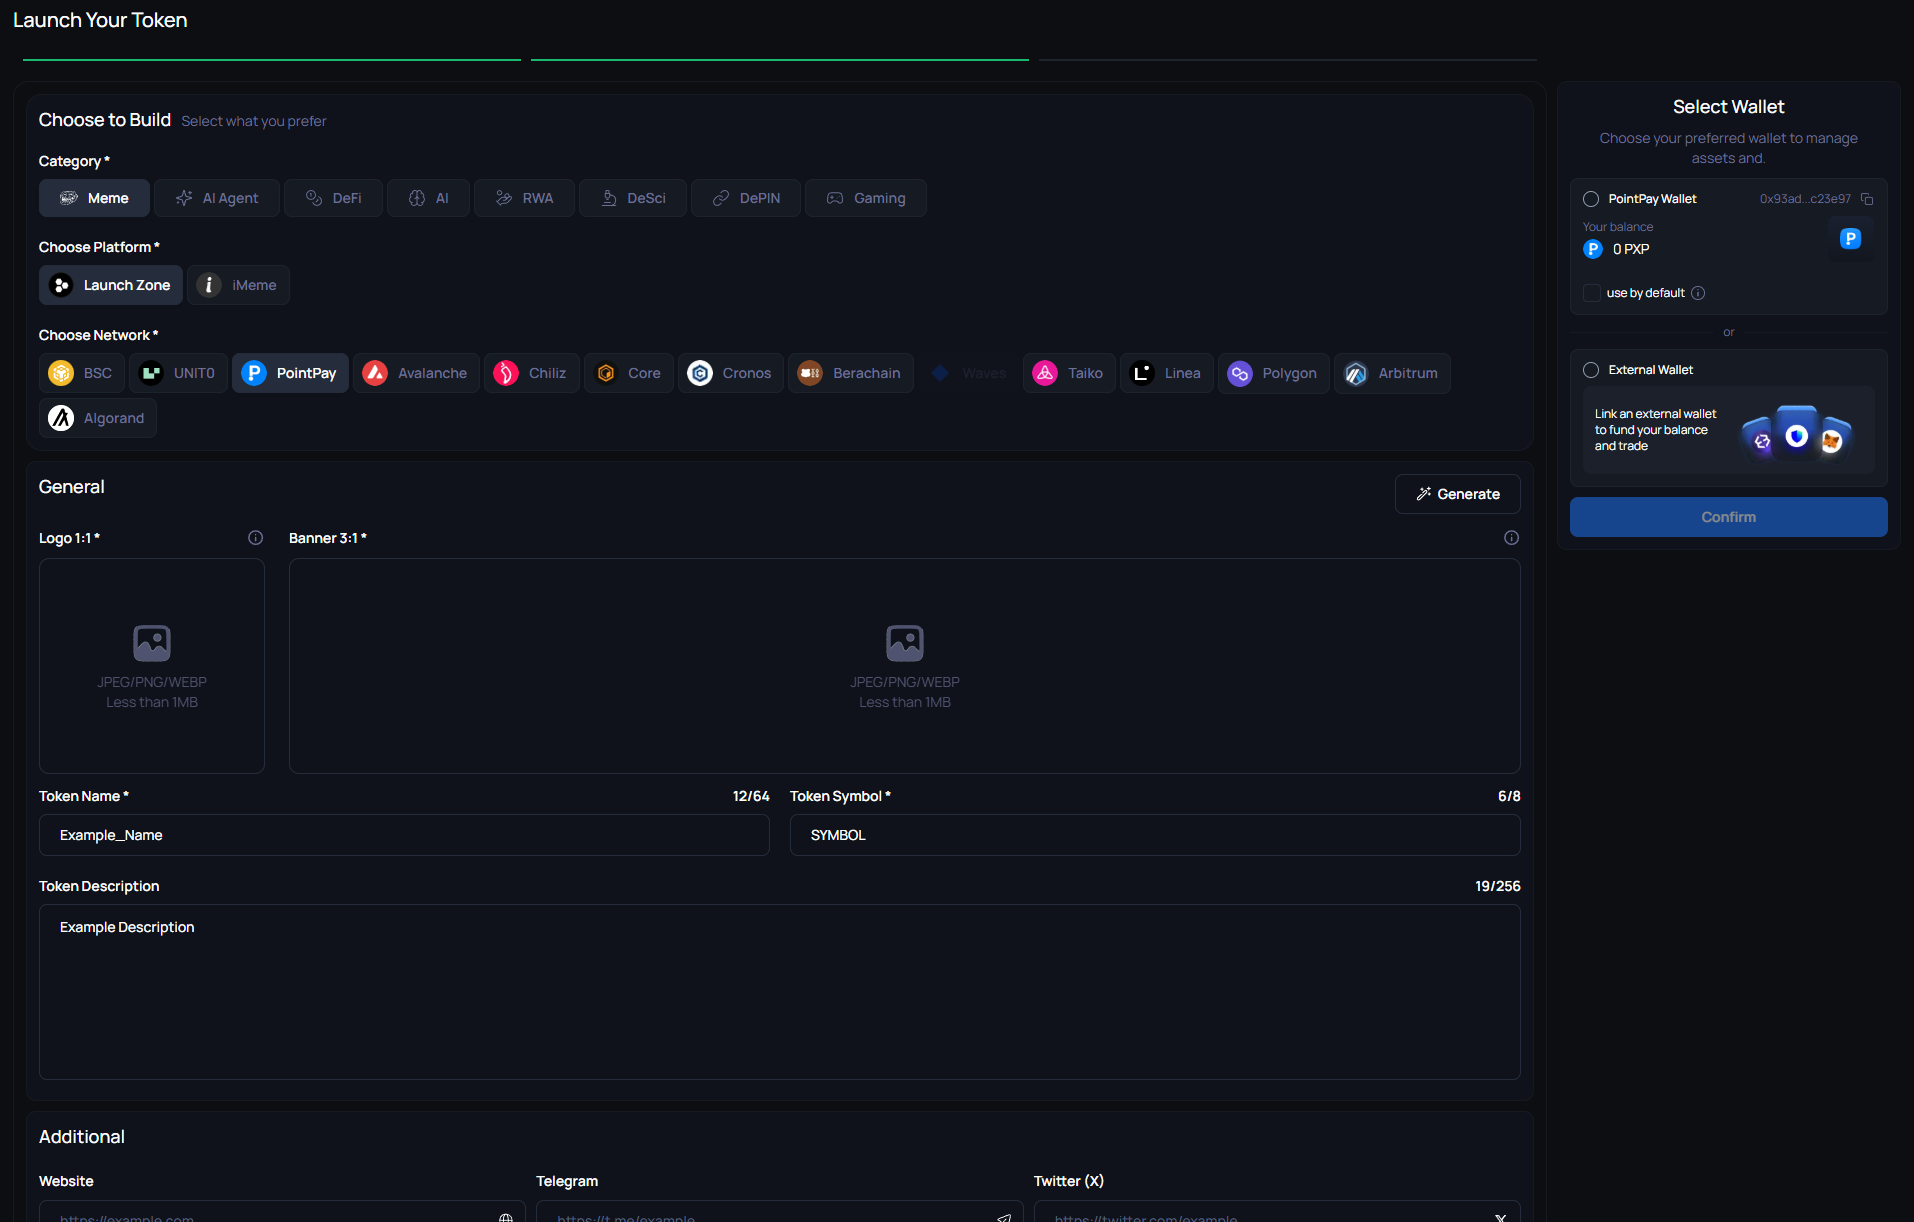Select the Avalanche network
The height and width of the screenshot is (1222, 1914).
tap(416, 373)
